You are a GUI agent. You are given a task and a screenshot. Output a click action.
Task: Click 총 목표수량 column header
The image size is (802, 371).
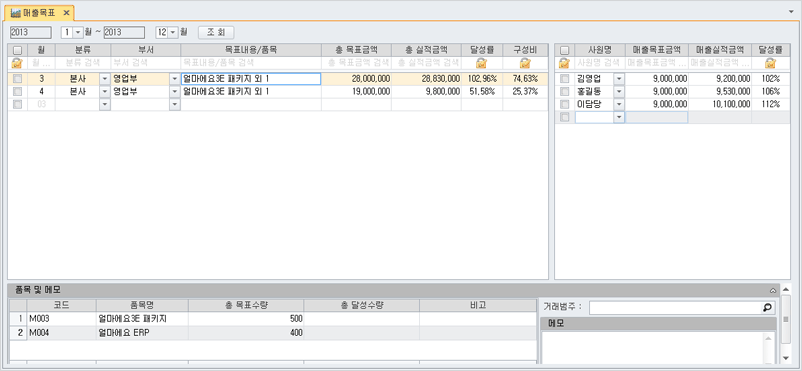click(246, 305)
